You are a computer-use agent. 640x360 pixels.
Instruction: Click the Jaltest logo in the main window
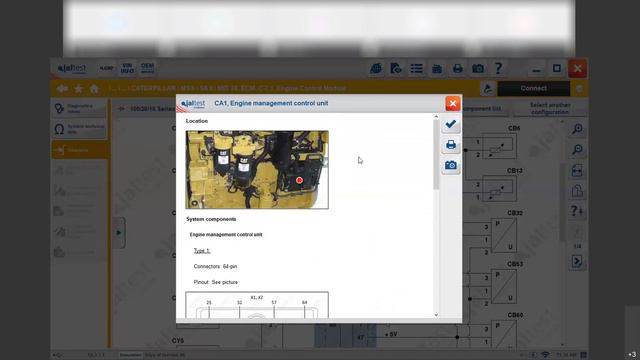(72, 68)
